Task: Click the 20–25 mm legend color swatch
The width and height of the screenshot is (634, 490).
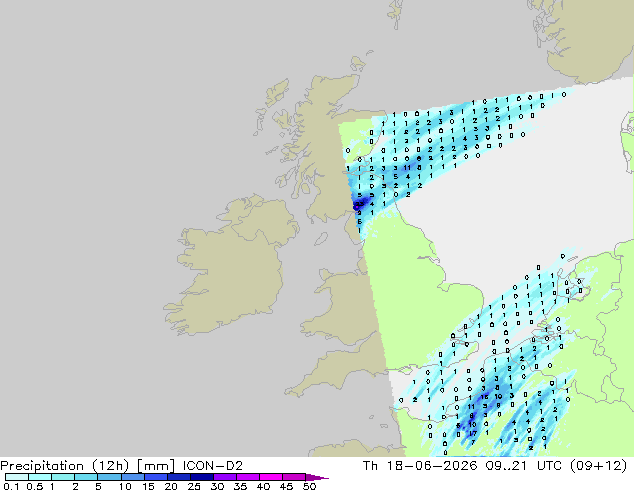Action: [178, 477]
